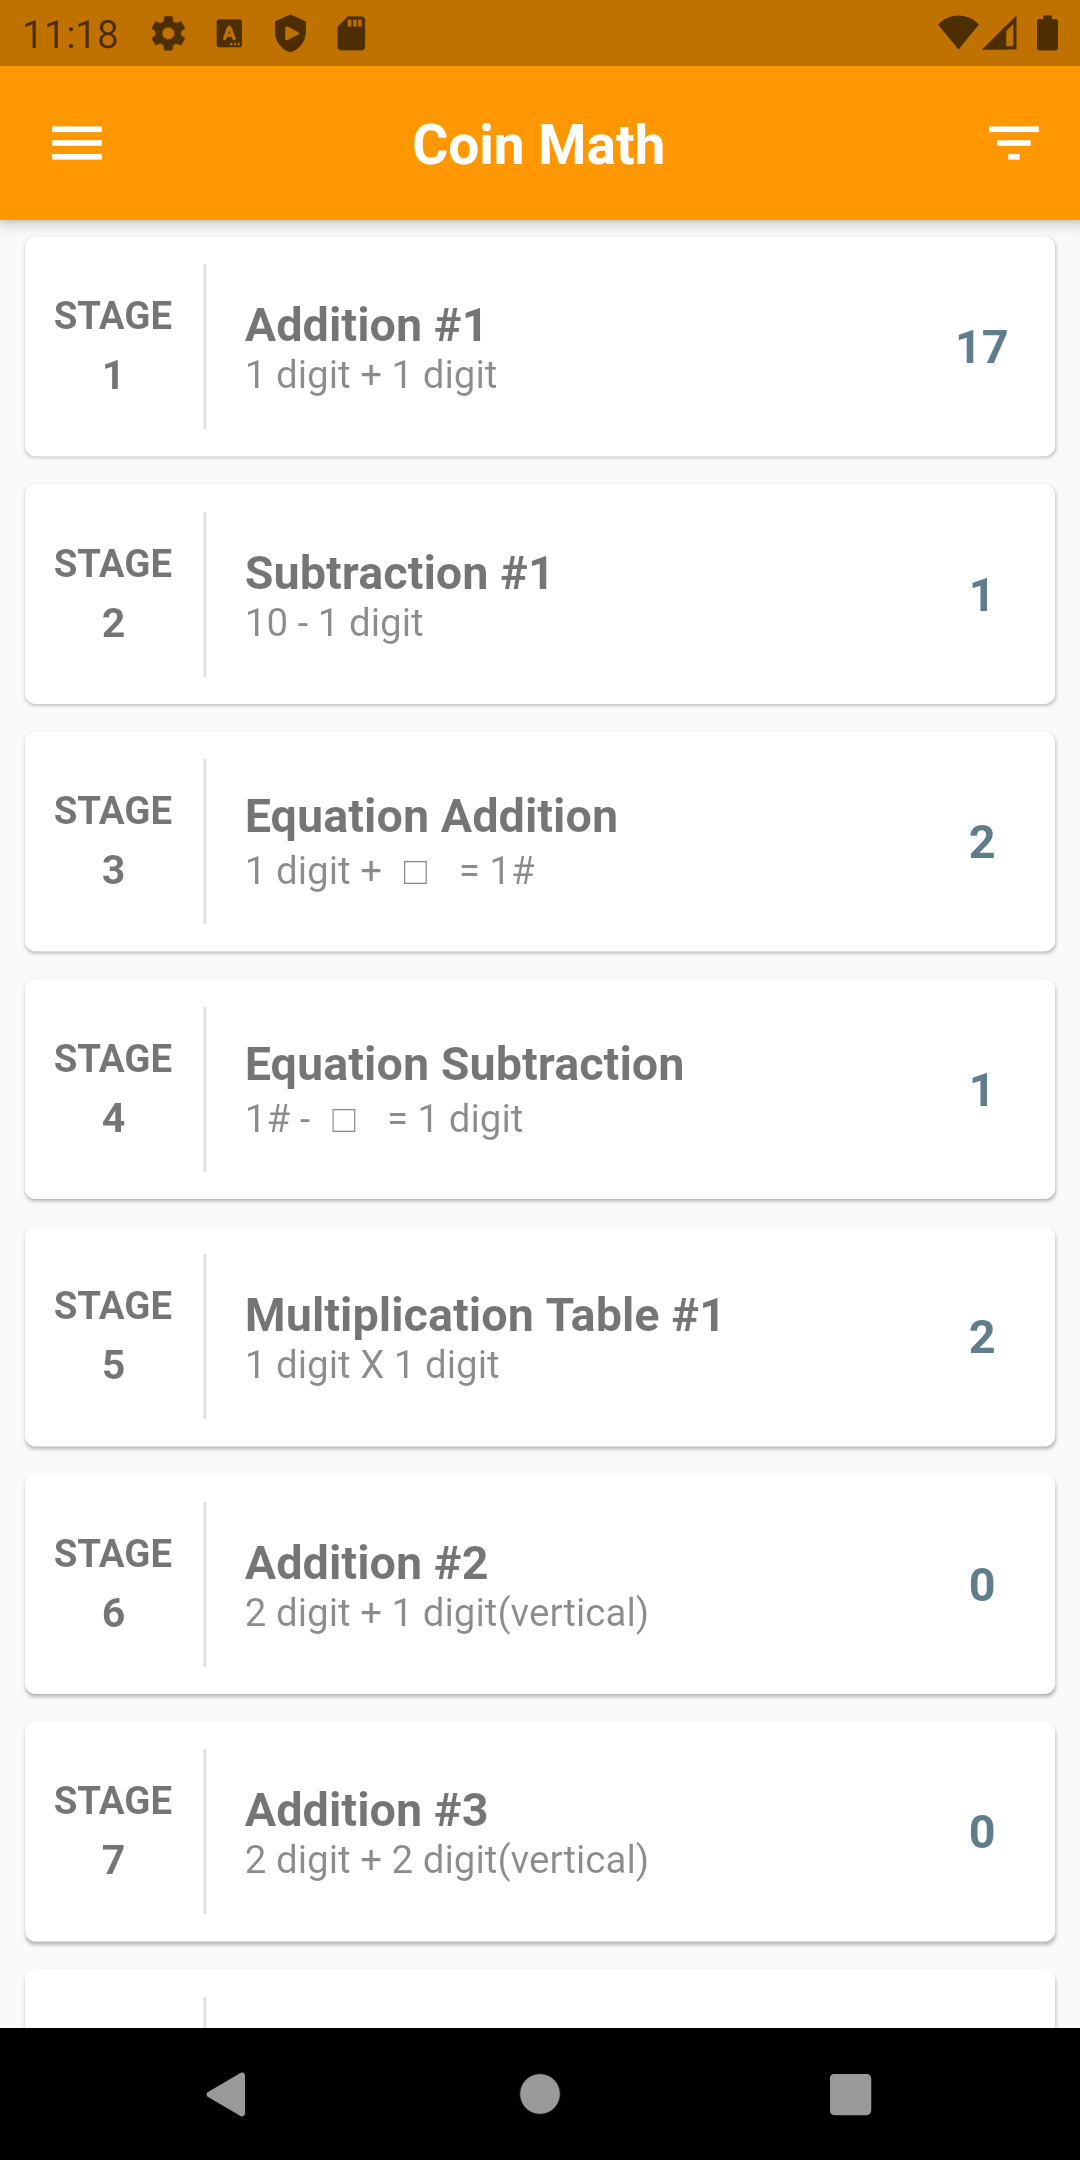Screen dimensions: 1080x2160
Task: Tap the SD card status icon
Action: 351,34
